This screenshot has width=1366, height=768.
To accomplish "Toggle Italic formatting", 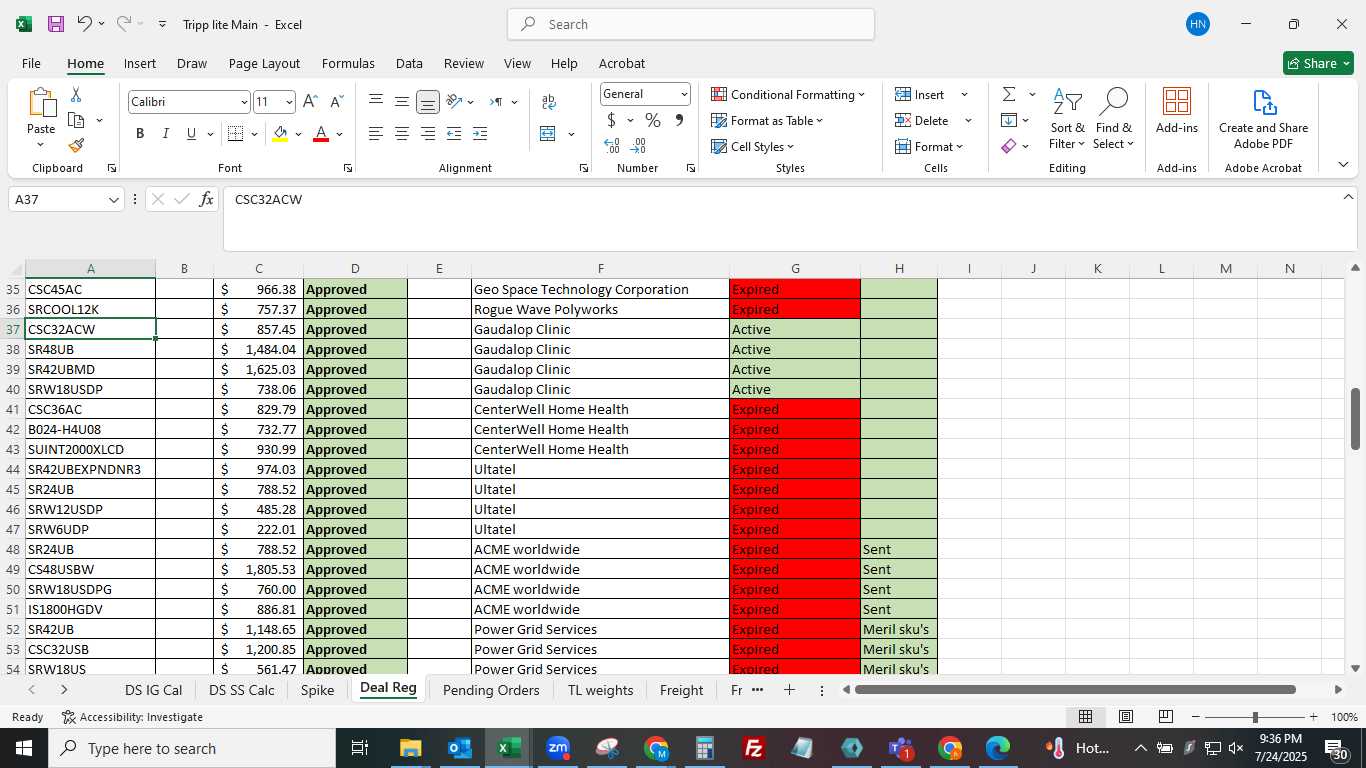I will [165, 134].
